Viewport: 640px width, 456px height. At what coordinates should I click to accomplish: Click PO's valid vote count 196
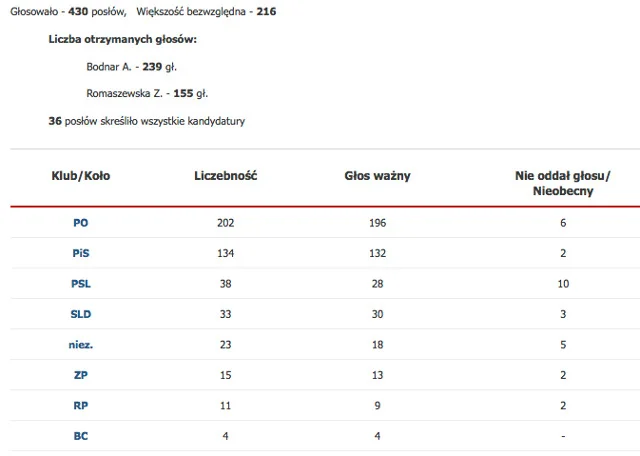pos(377,223)
